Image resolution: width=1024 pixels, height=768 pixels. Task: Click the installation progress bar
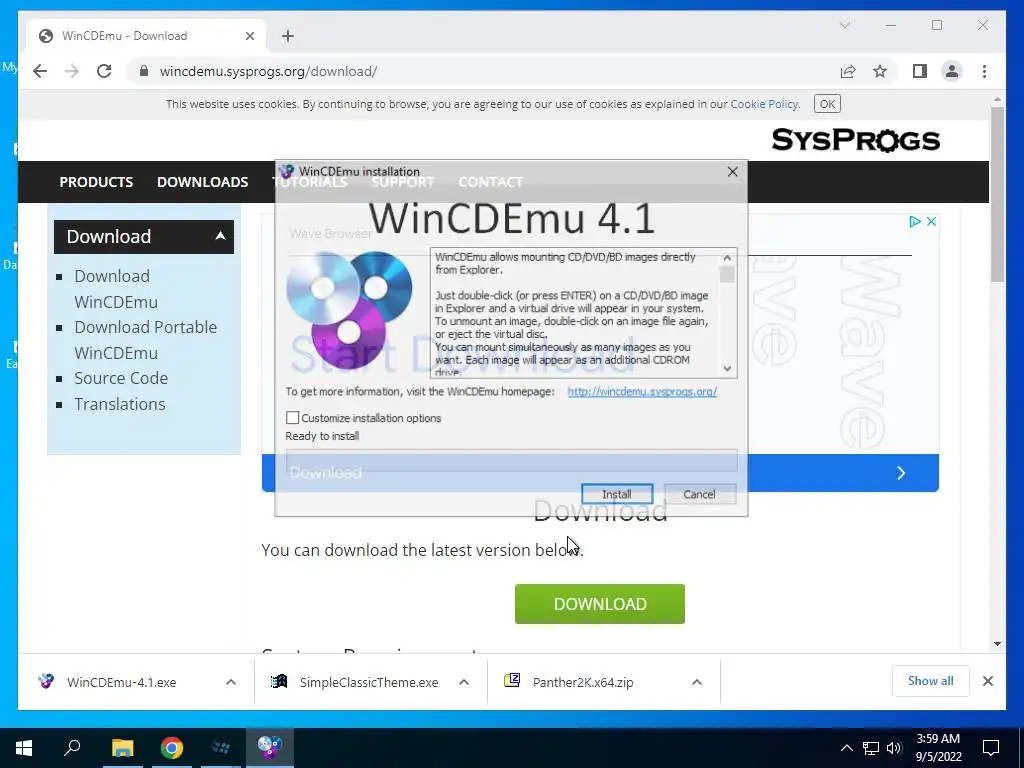click(511, 461)
